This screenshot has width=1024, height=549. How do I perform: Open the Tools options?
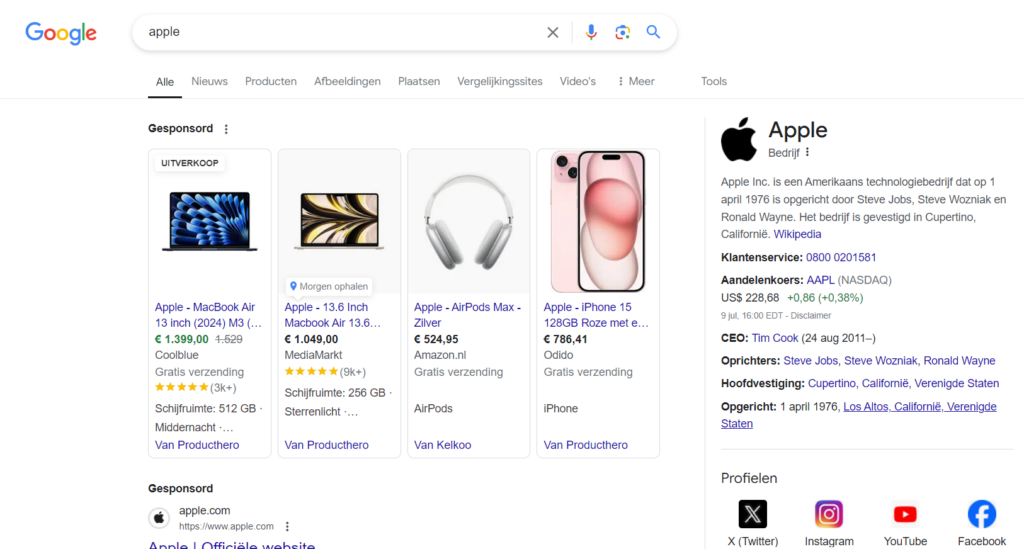tap(714, 82)
